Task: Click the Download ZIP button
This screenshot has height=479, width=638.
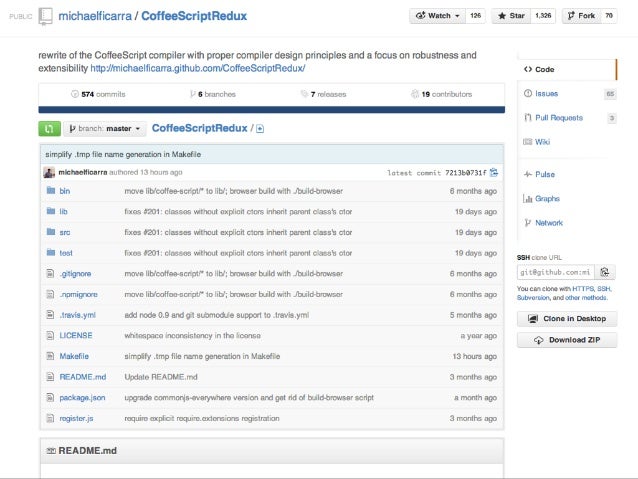Action: (567, 340)
